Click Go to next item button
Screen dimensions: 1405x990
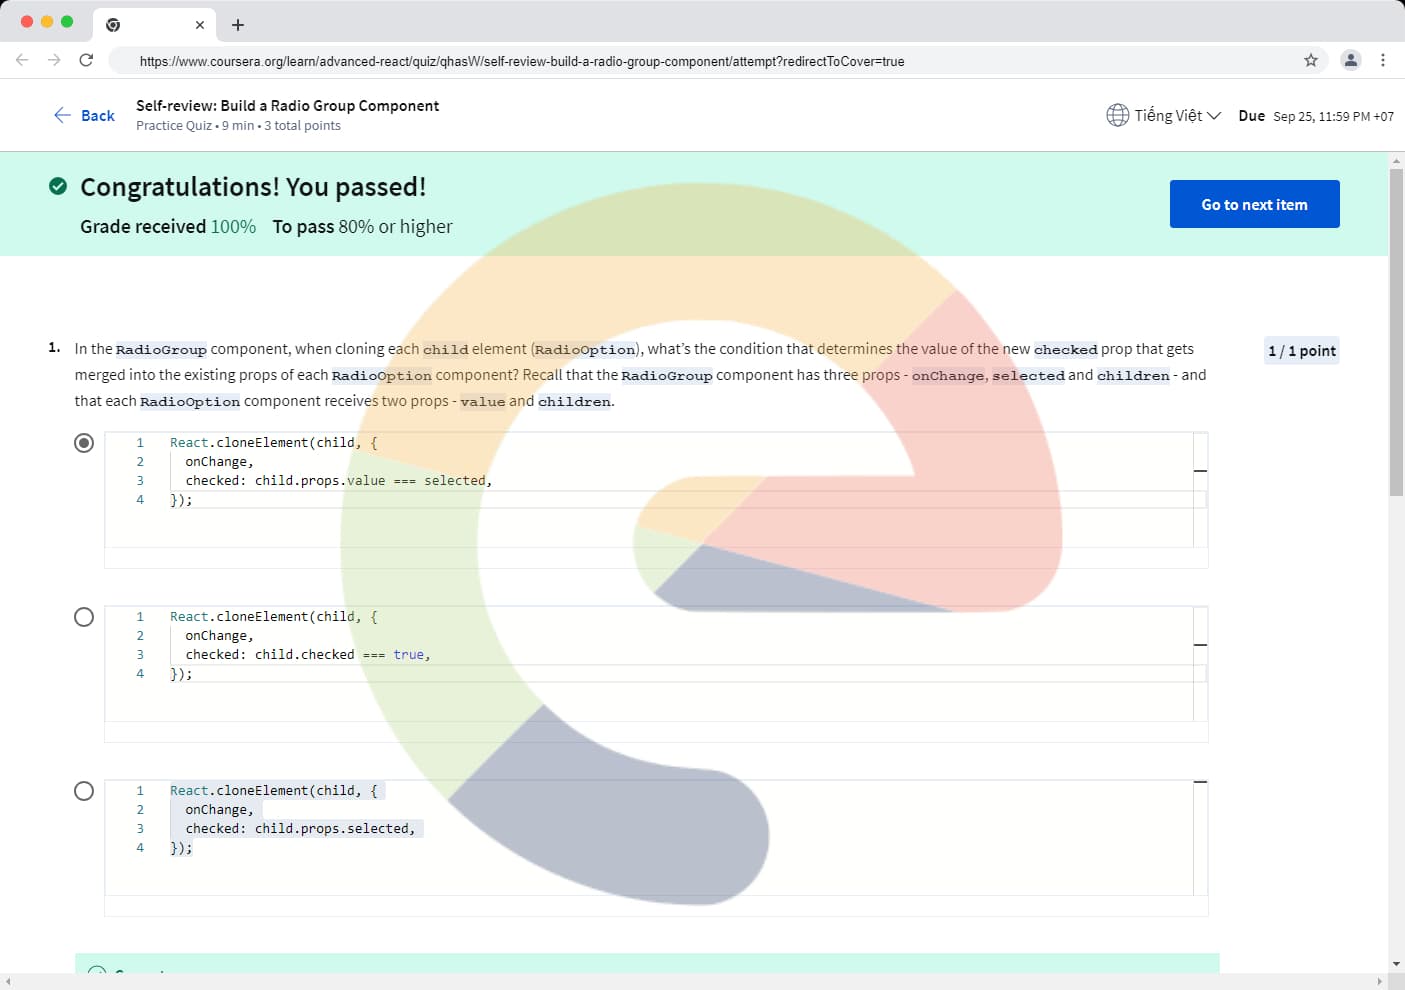pos(1254,204)
